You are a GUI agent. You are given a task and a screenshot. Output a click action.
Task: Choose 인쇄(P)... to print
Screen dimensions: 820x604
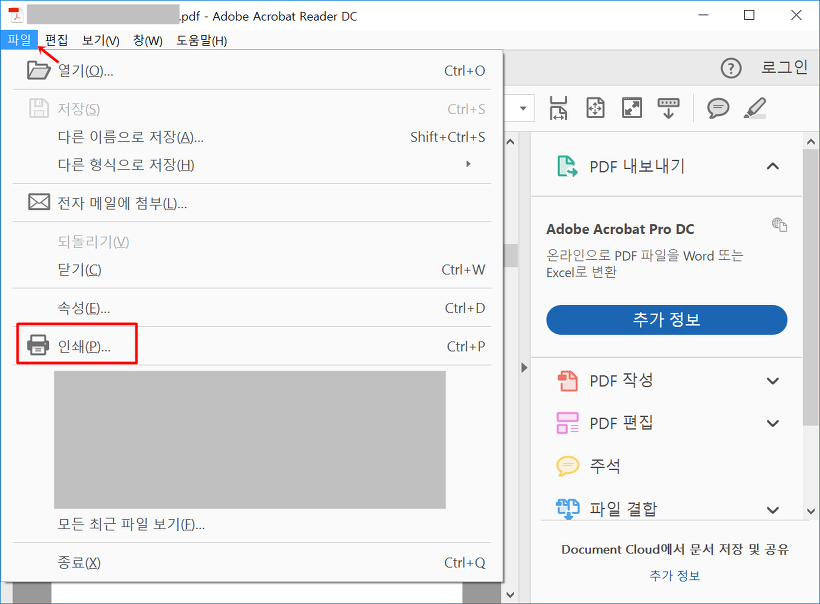coord(252,346)
